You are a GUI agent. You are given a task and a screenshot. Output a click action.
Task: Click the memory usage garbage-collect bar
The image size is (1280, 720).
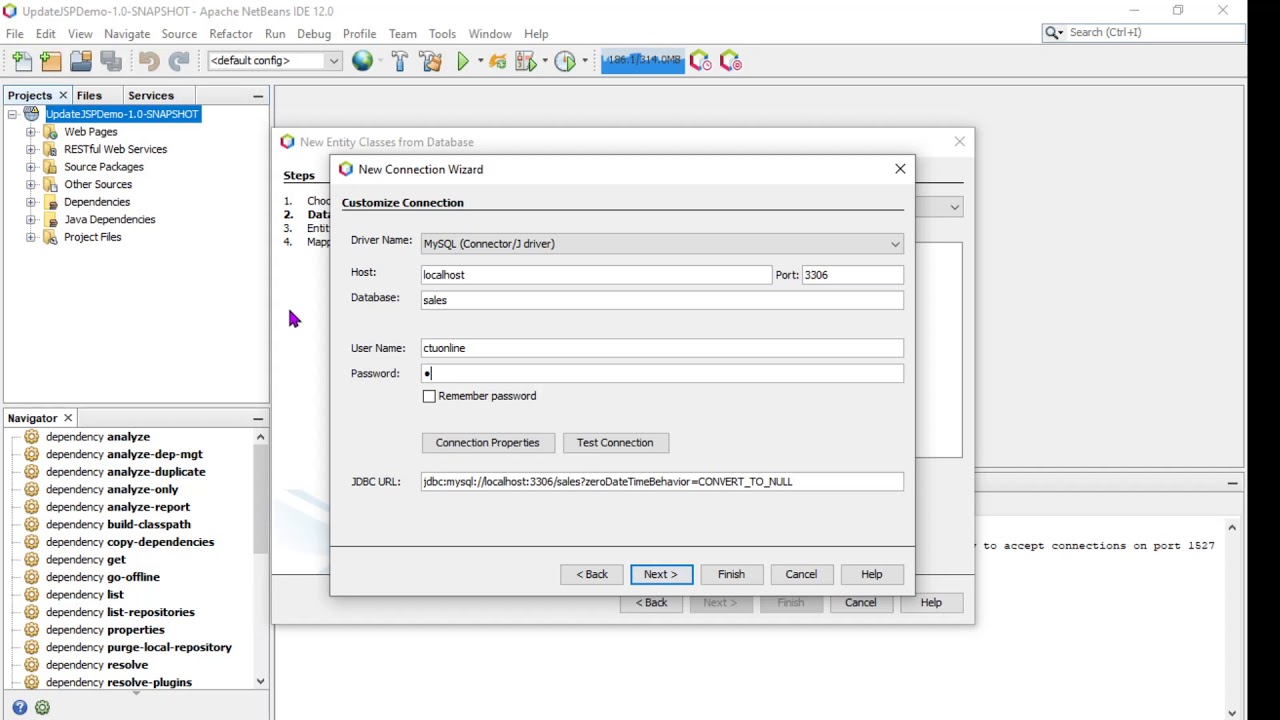click(642, 61)
